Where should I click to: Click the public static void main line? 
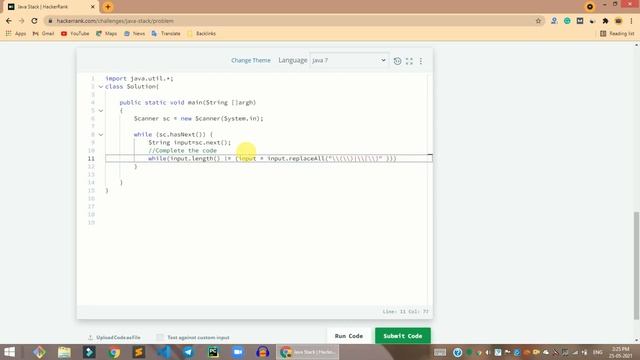click(x=188, y=102)
